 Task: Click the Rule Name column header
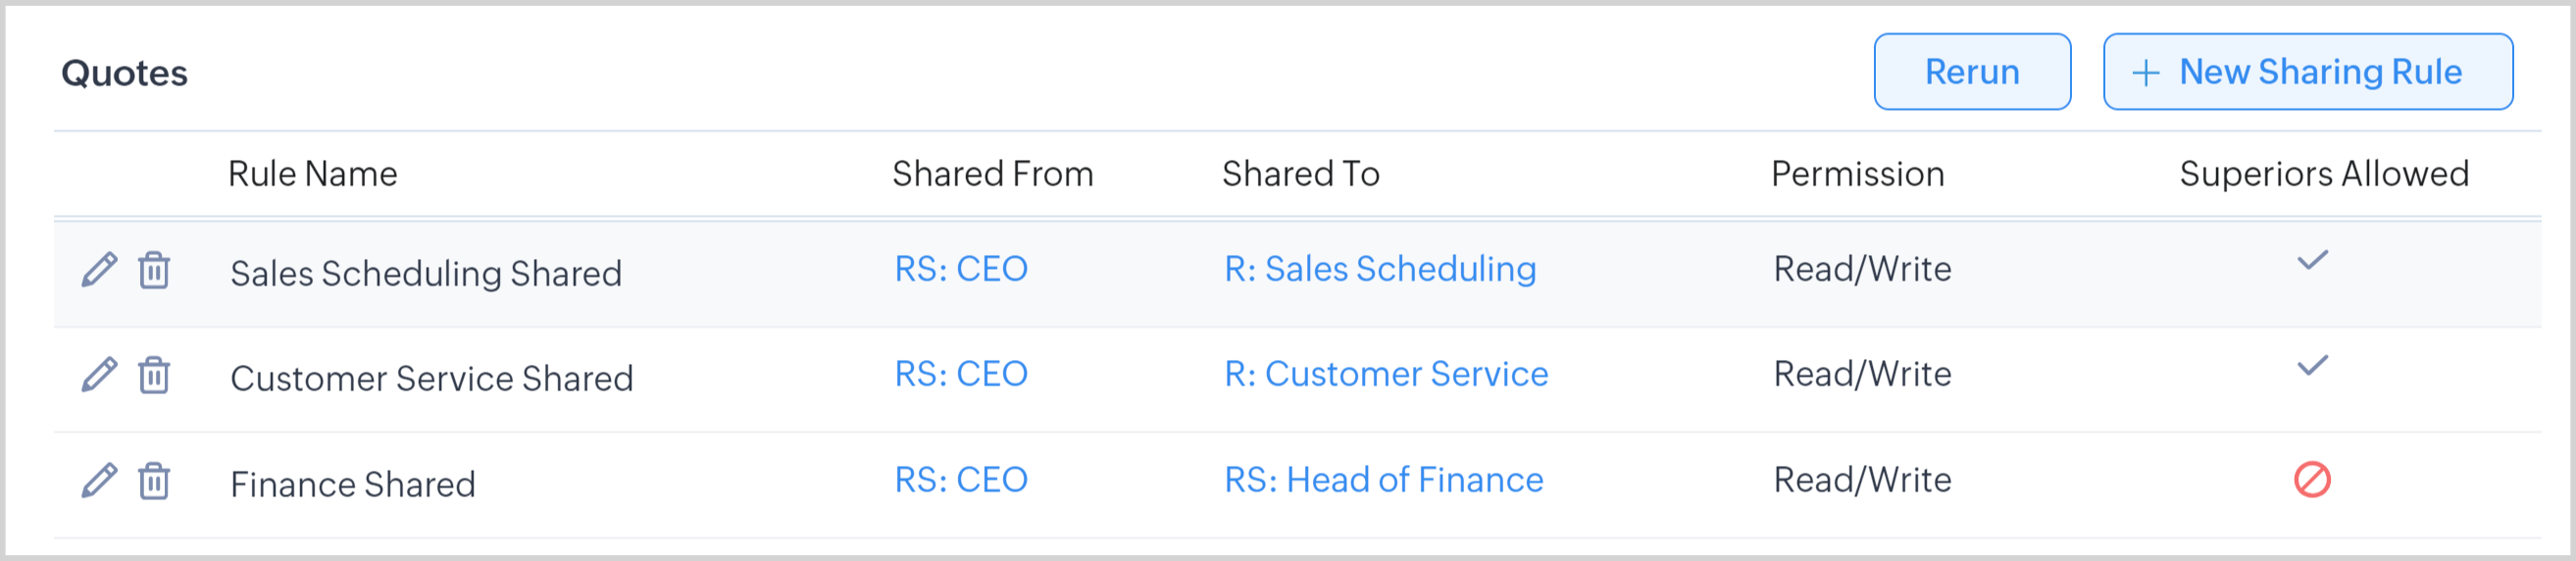coord(313,174)
